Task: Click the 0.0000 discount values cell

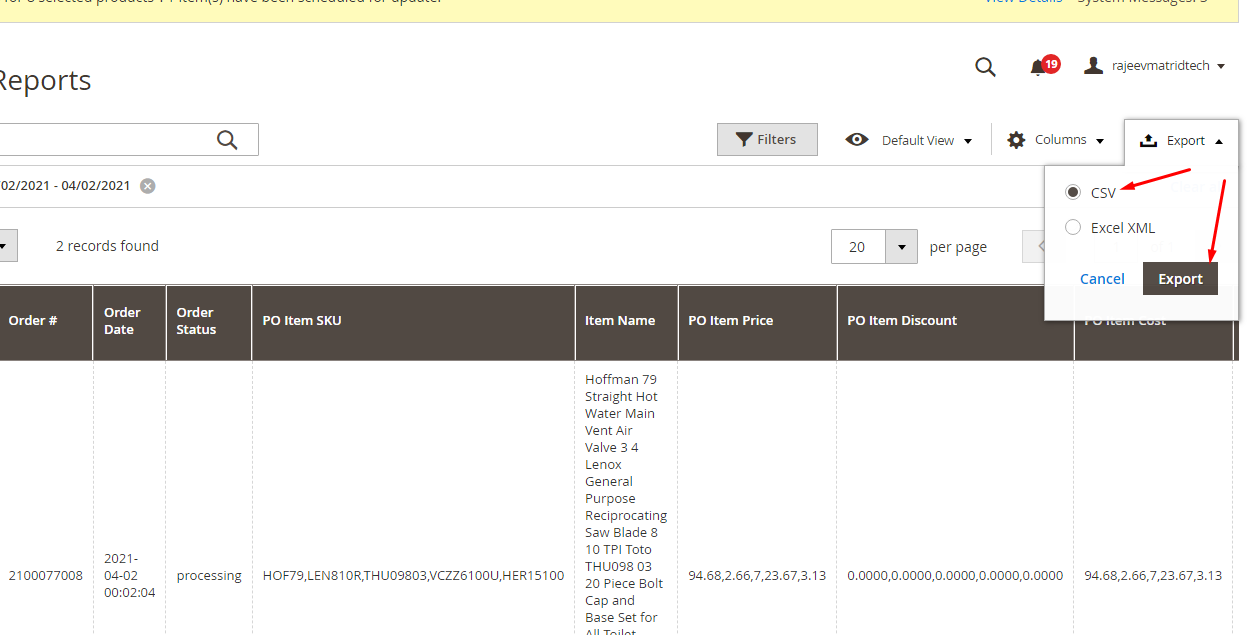Action: [955, 575]
